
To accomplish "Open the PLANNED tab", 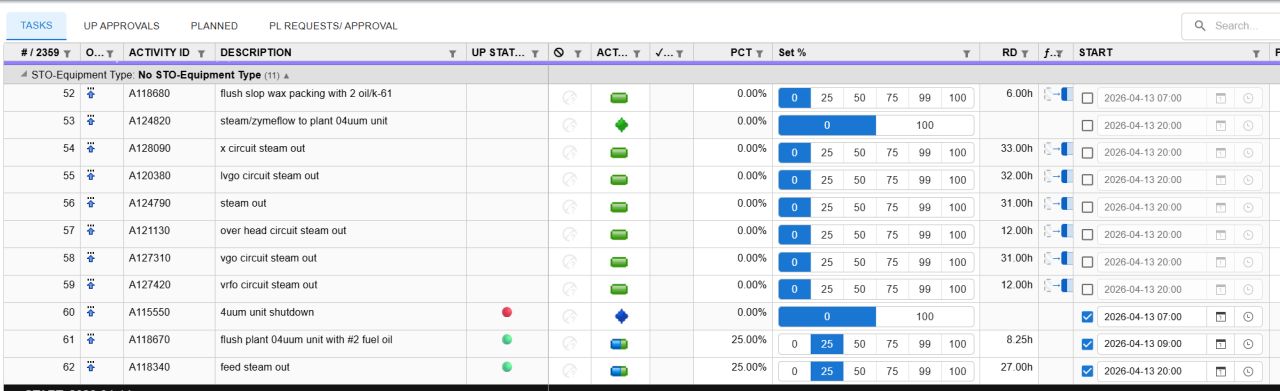I will [x=214, y=26].
